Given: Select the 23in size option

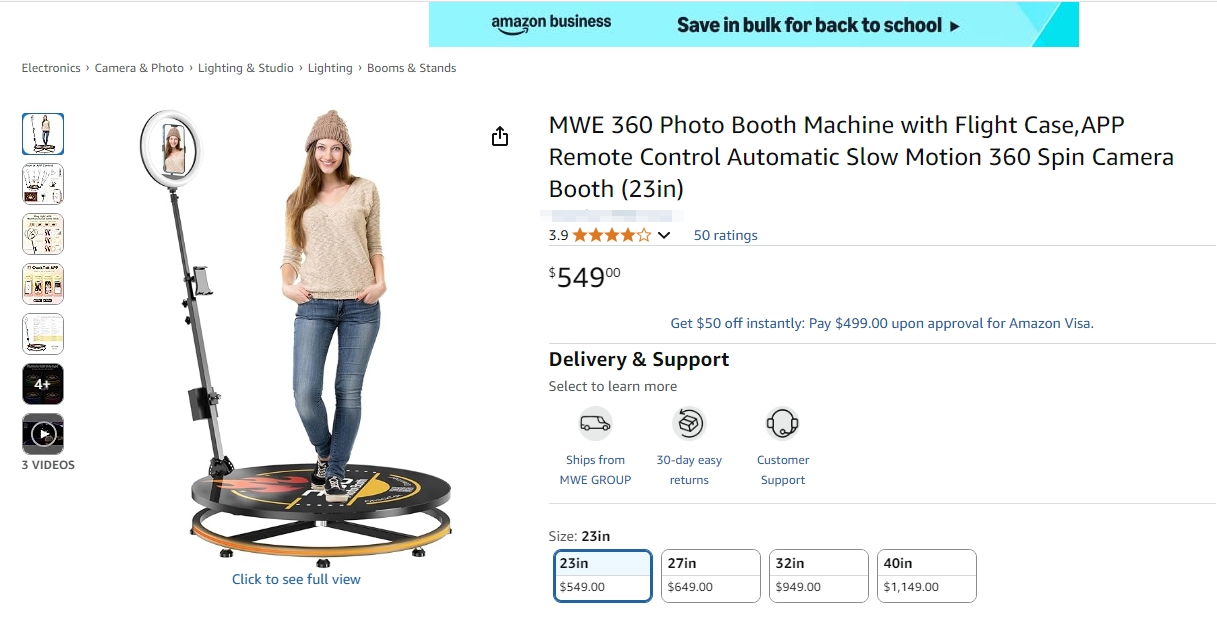Looking at the screenshot, I should pos(603,575).
